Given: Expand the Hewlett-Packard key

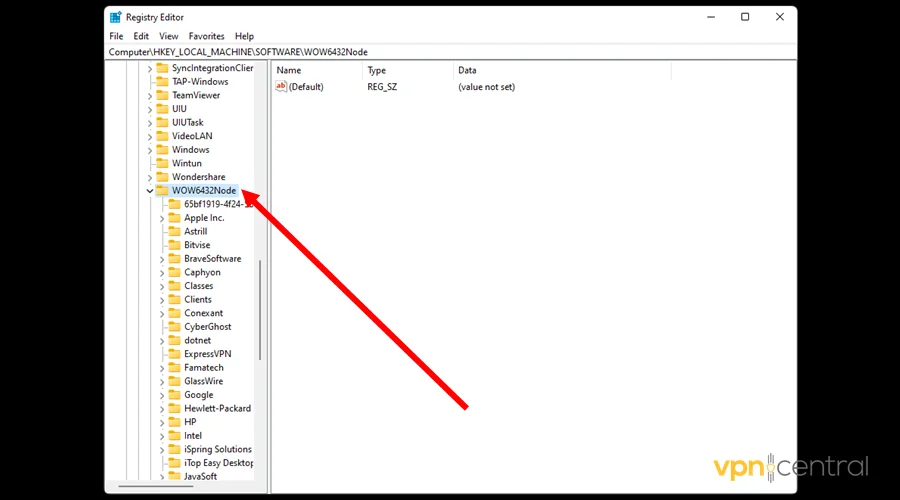Looking at the screenshot, I should pos(162,409).
